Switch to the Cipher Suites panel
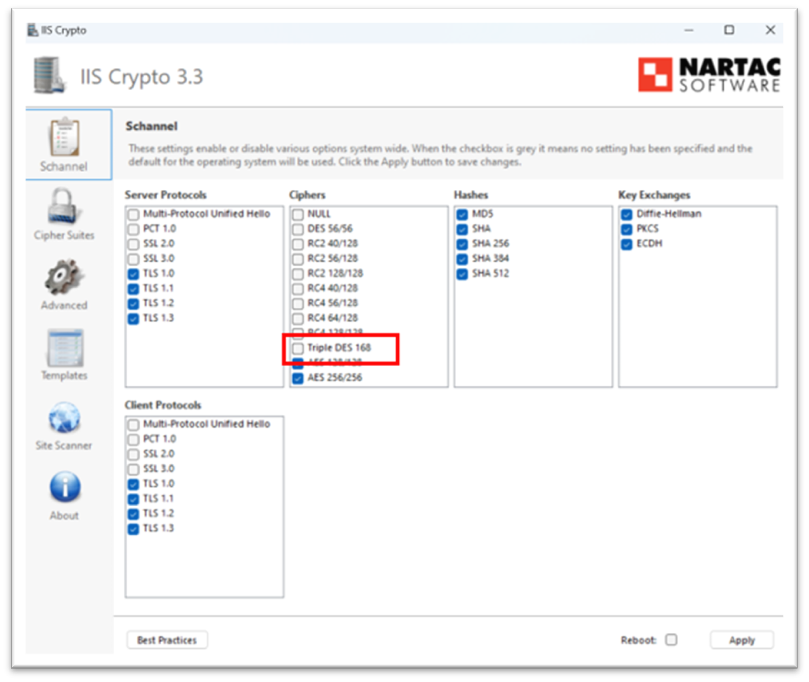The image size is (809, 682). [x=64, y=213]
